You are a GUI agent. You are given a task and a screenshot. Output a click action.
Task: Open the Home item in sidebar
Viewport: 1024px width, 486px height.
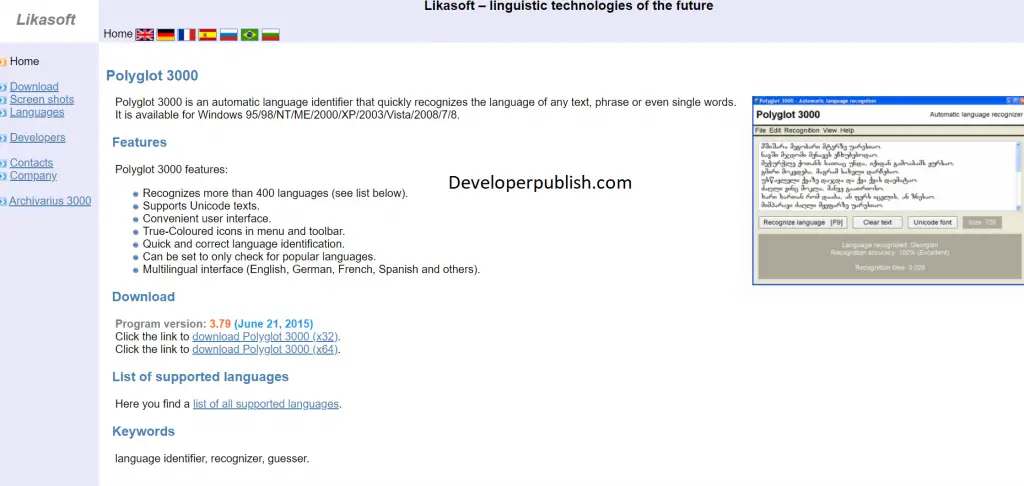24,61
